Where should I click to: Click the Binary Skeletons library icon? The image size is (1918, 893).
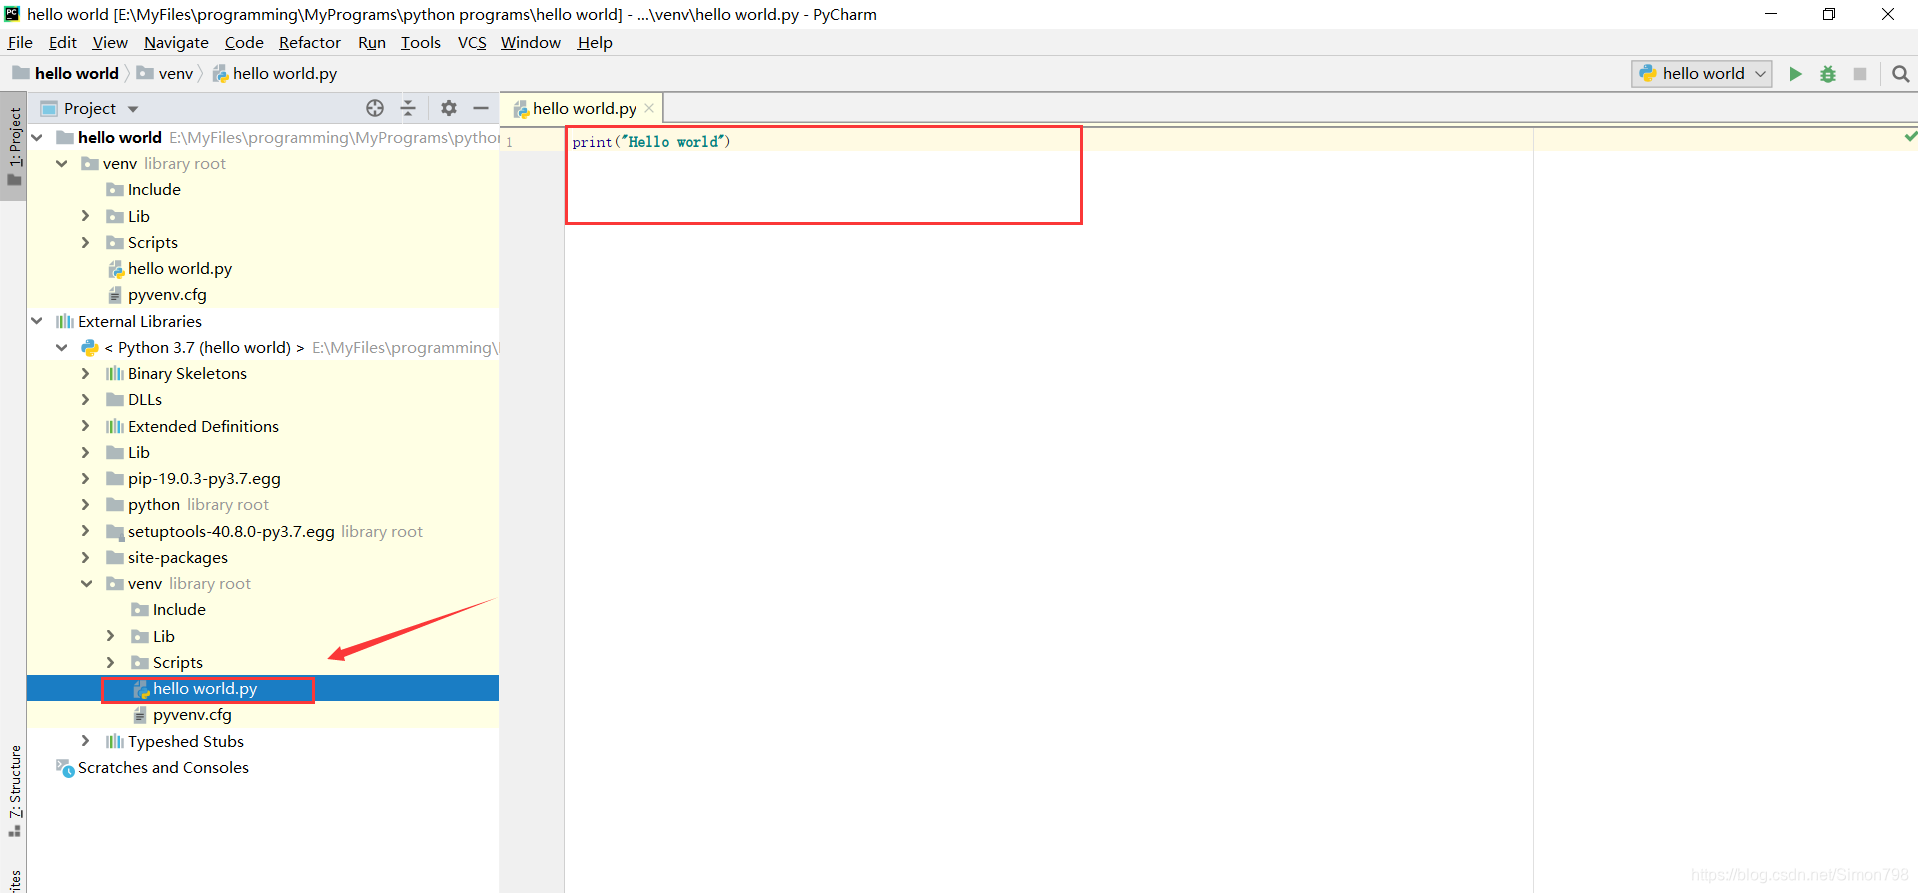point(115,373)
